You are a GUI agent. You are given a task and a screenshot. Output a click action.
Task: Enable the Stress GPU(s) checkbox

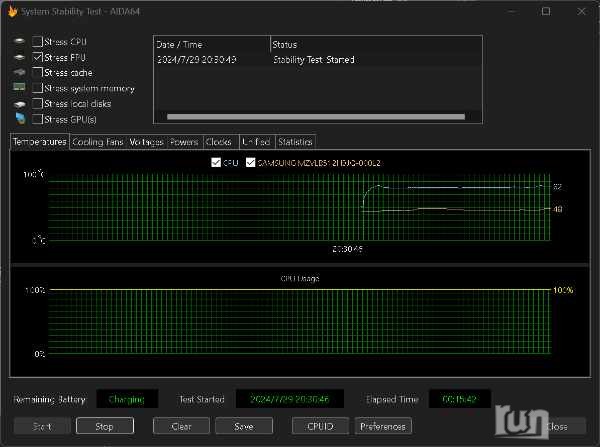tap(38, 119)
